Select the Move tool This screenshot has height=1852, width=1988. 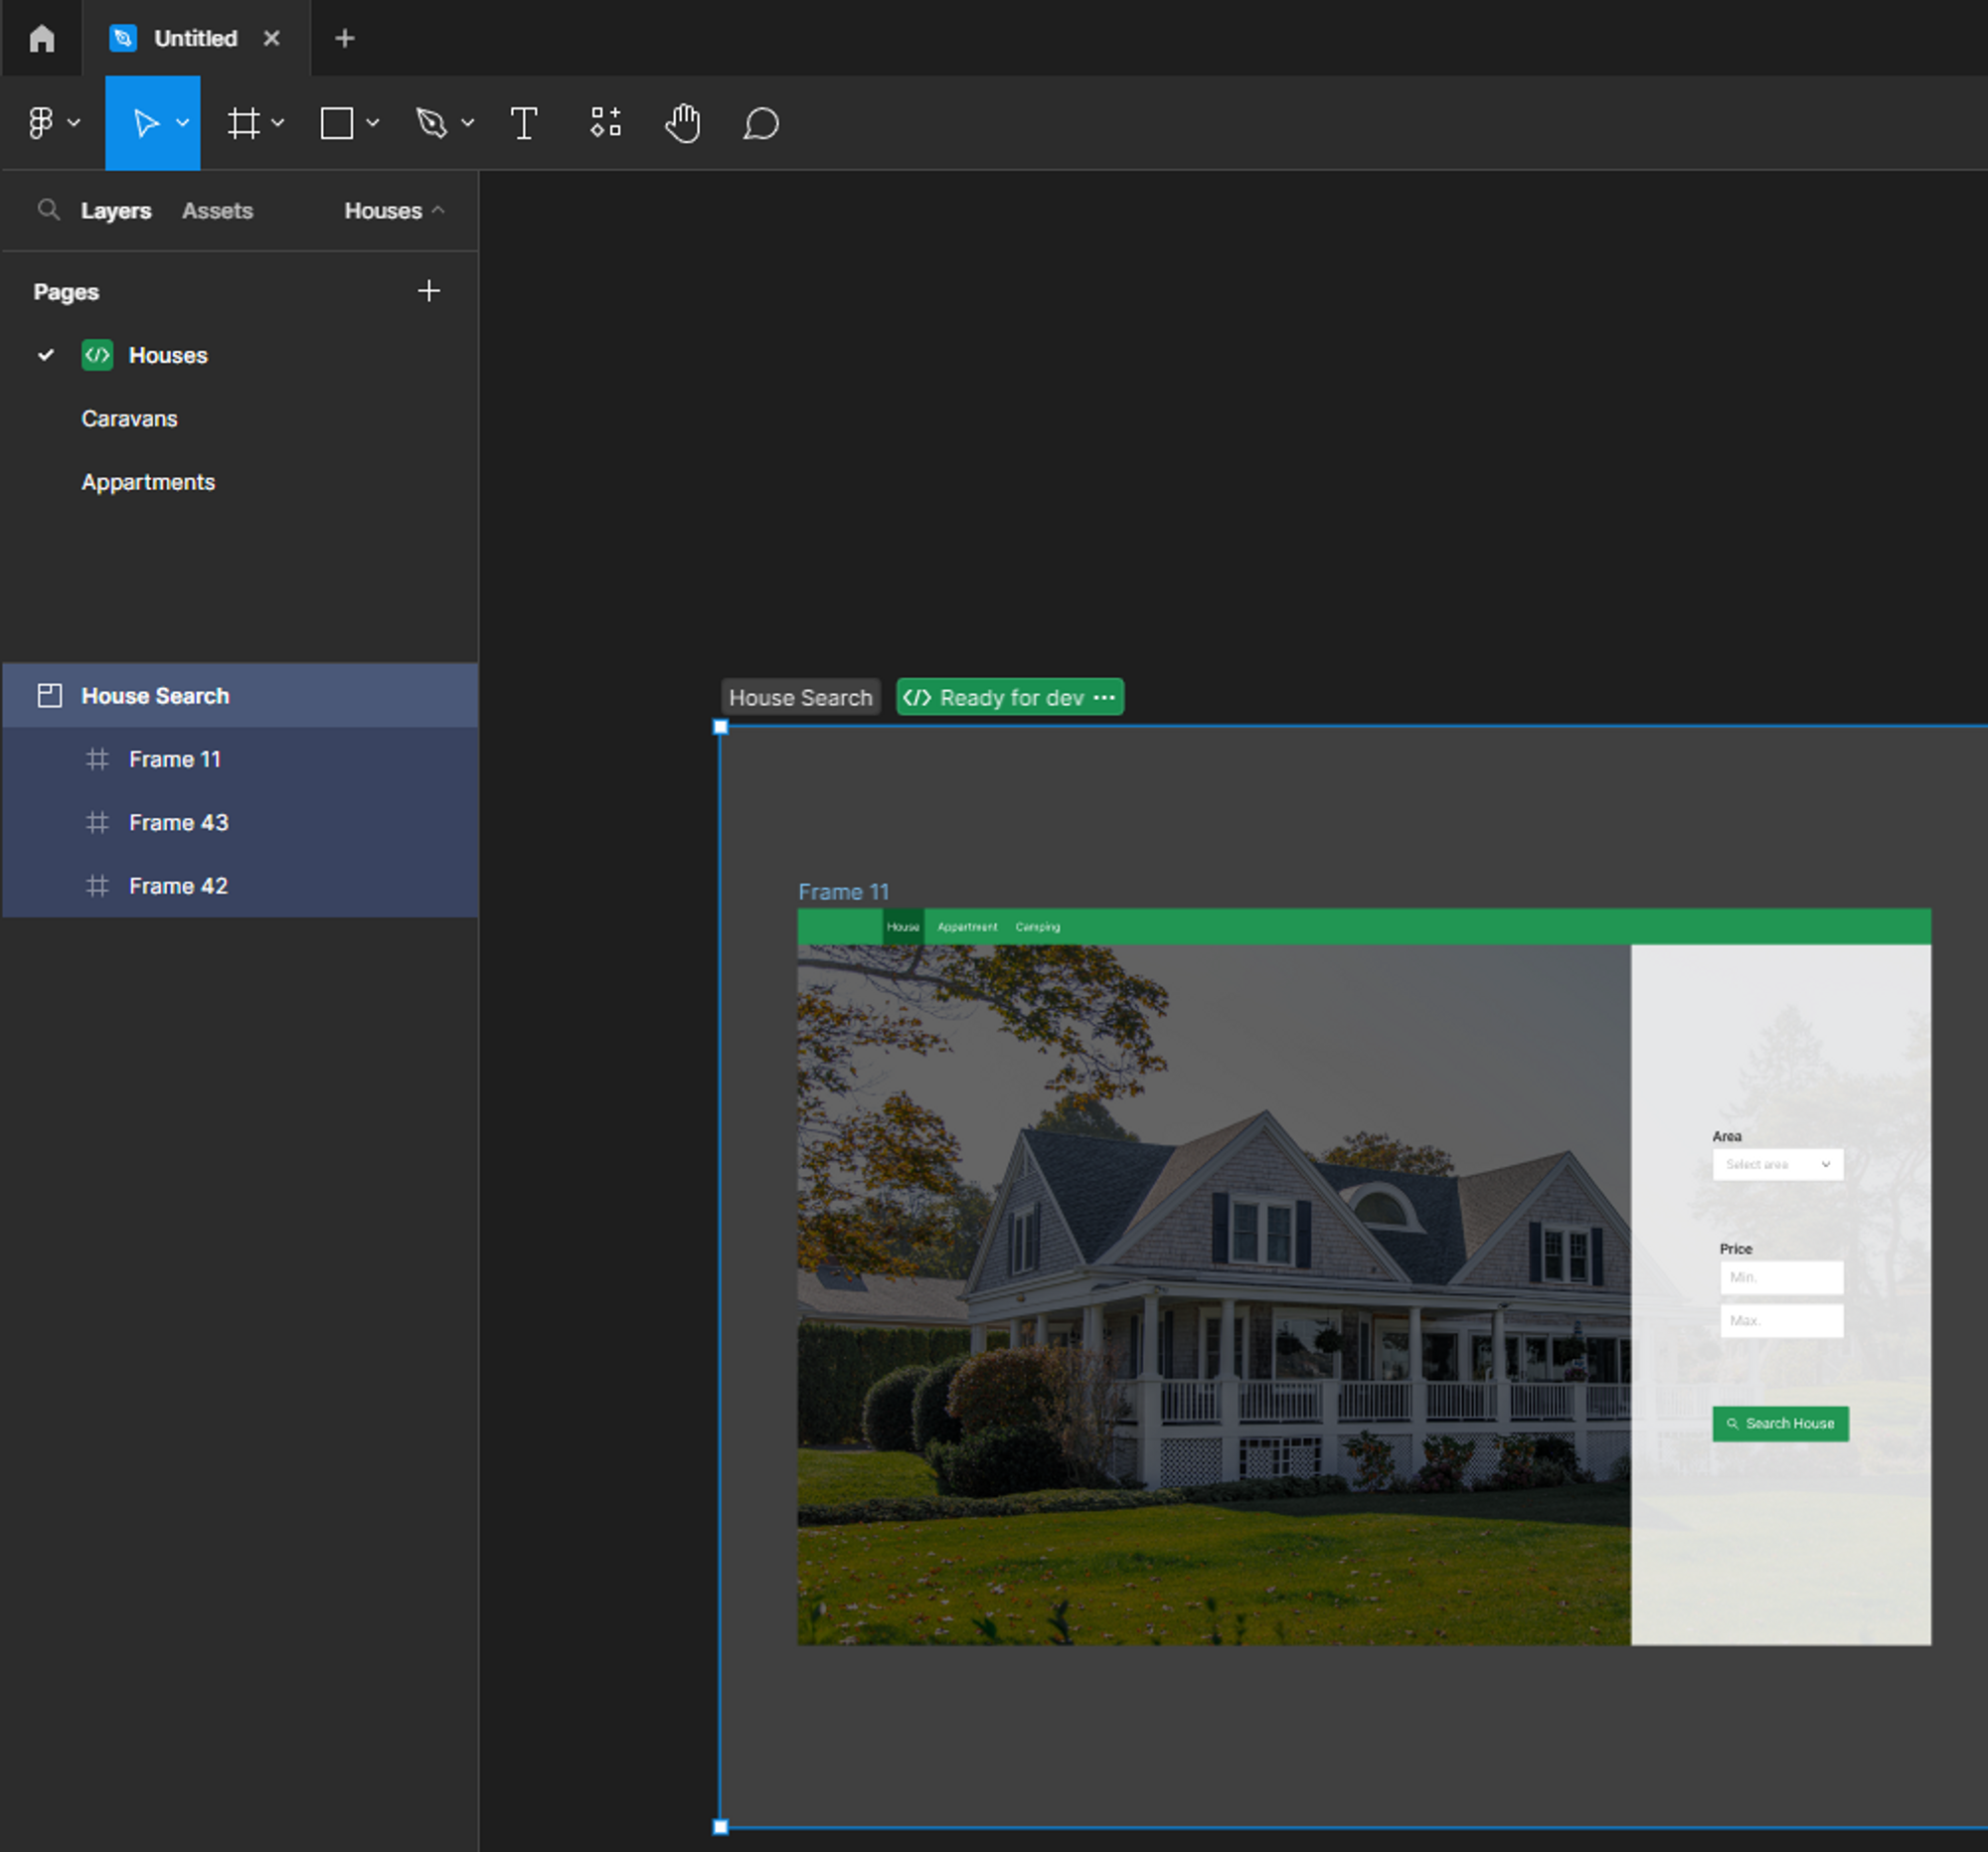(146, 123)
